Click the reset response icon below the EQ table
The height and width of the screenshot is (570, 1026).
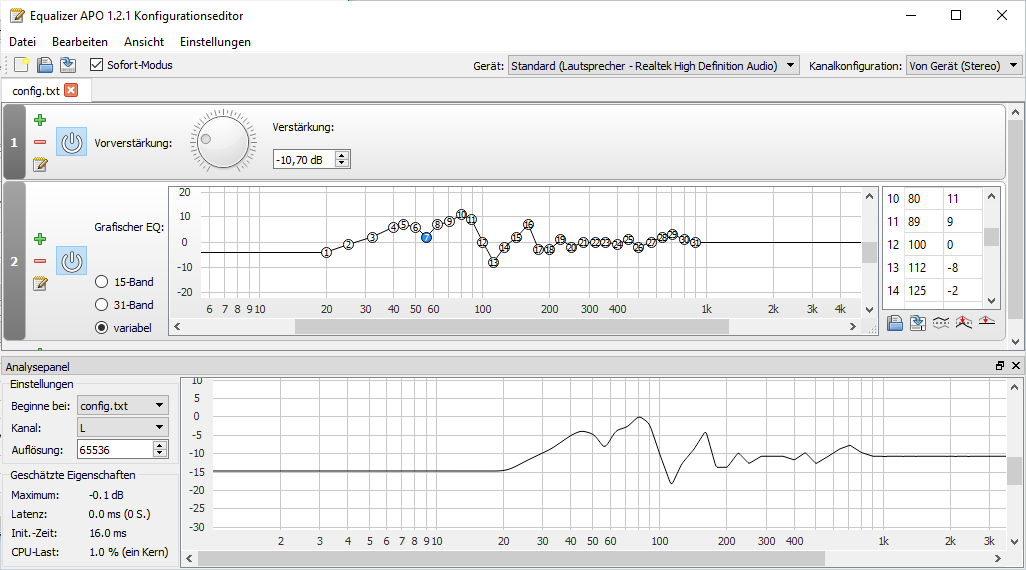(987, 322)
